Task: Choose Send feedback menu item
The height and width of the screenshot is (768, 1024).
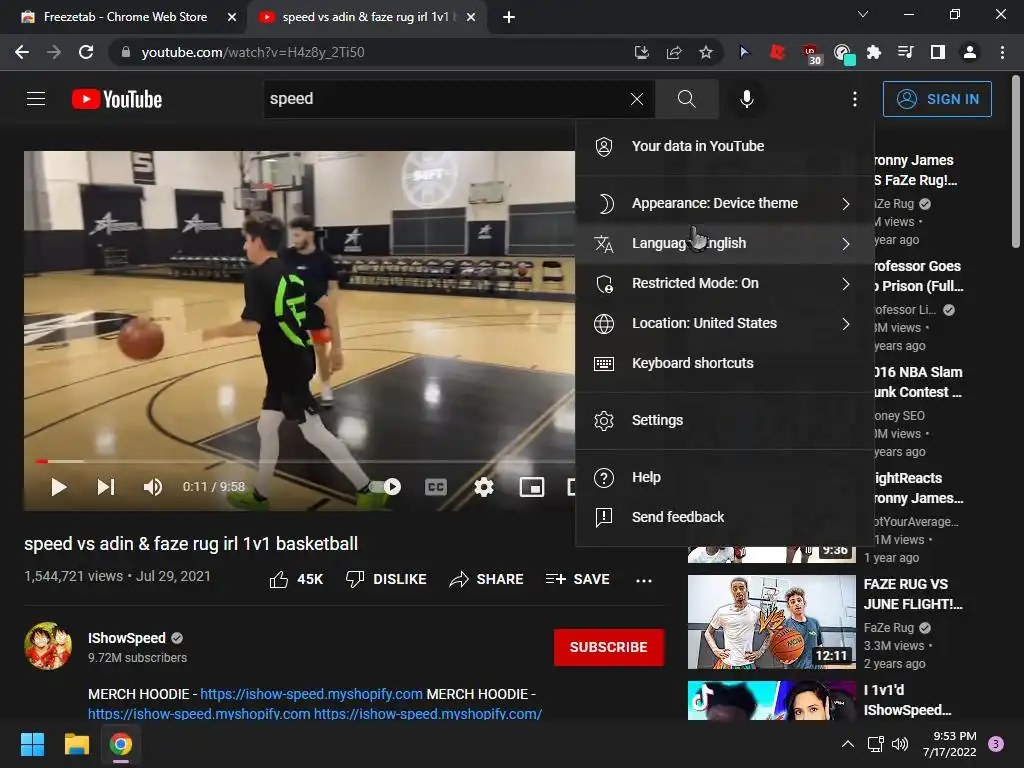Action: click(725, 517)
